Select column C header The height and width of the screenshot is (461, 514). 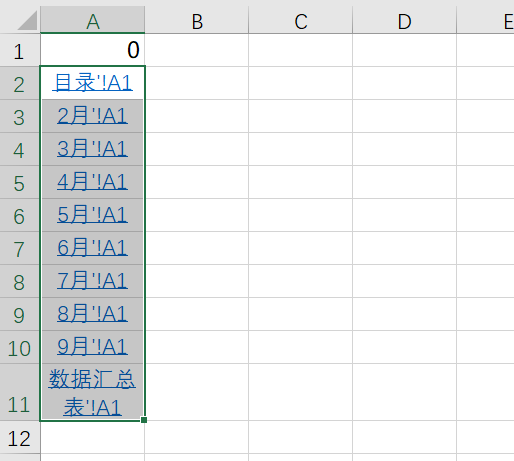(x=300, y=20)
